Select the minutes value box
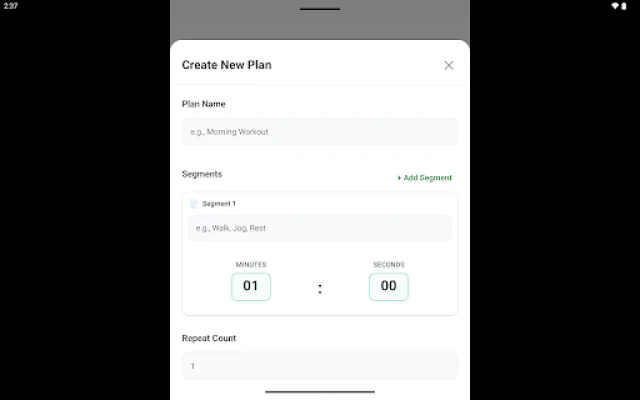This screenshot has width=640, height=400. click(x=251, y=286)
